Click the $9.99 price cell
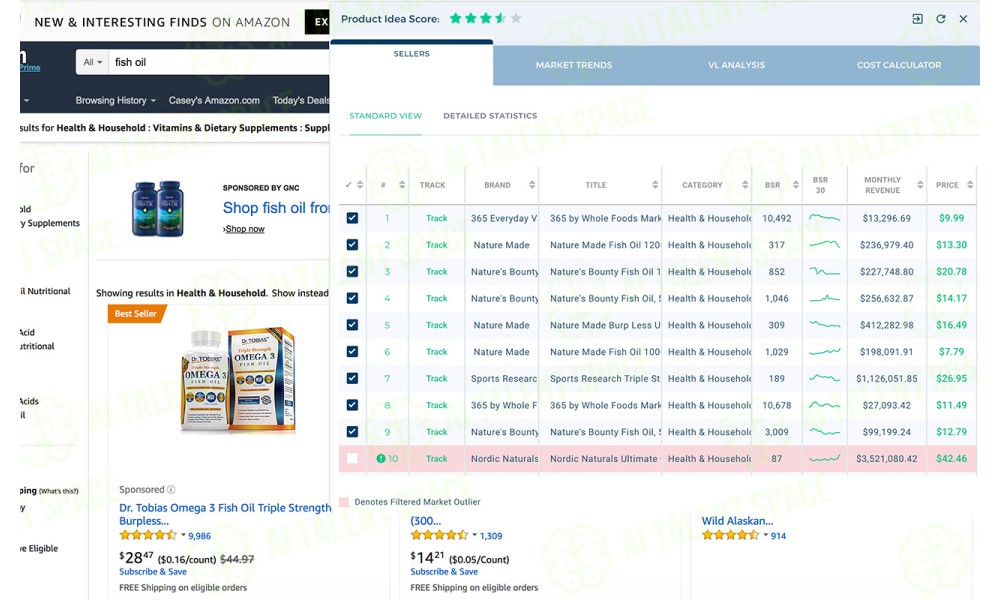Viewport: 1000px width, 600px height. click(x=952, y=218)
